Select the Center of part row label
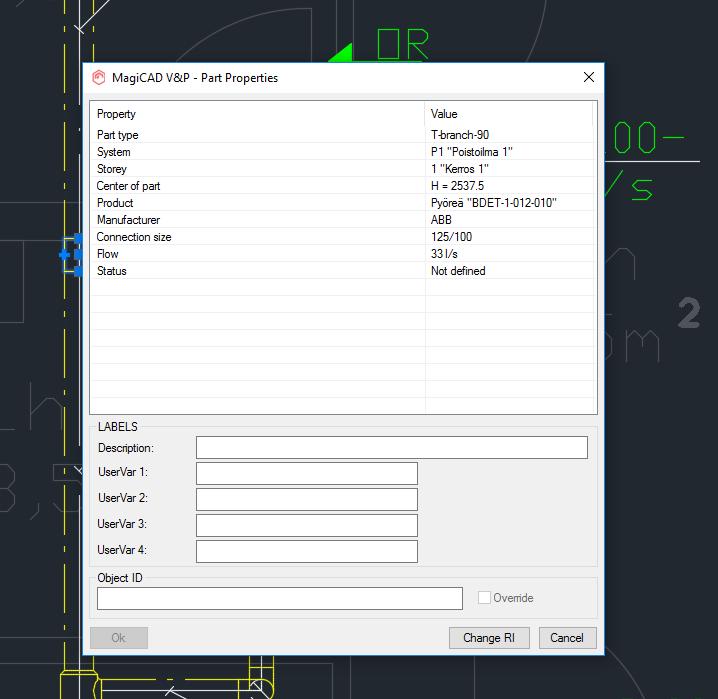 point(128,186)
